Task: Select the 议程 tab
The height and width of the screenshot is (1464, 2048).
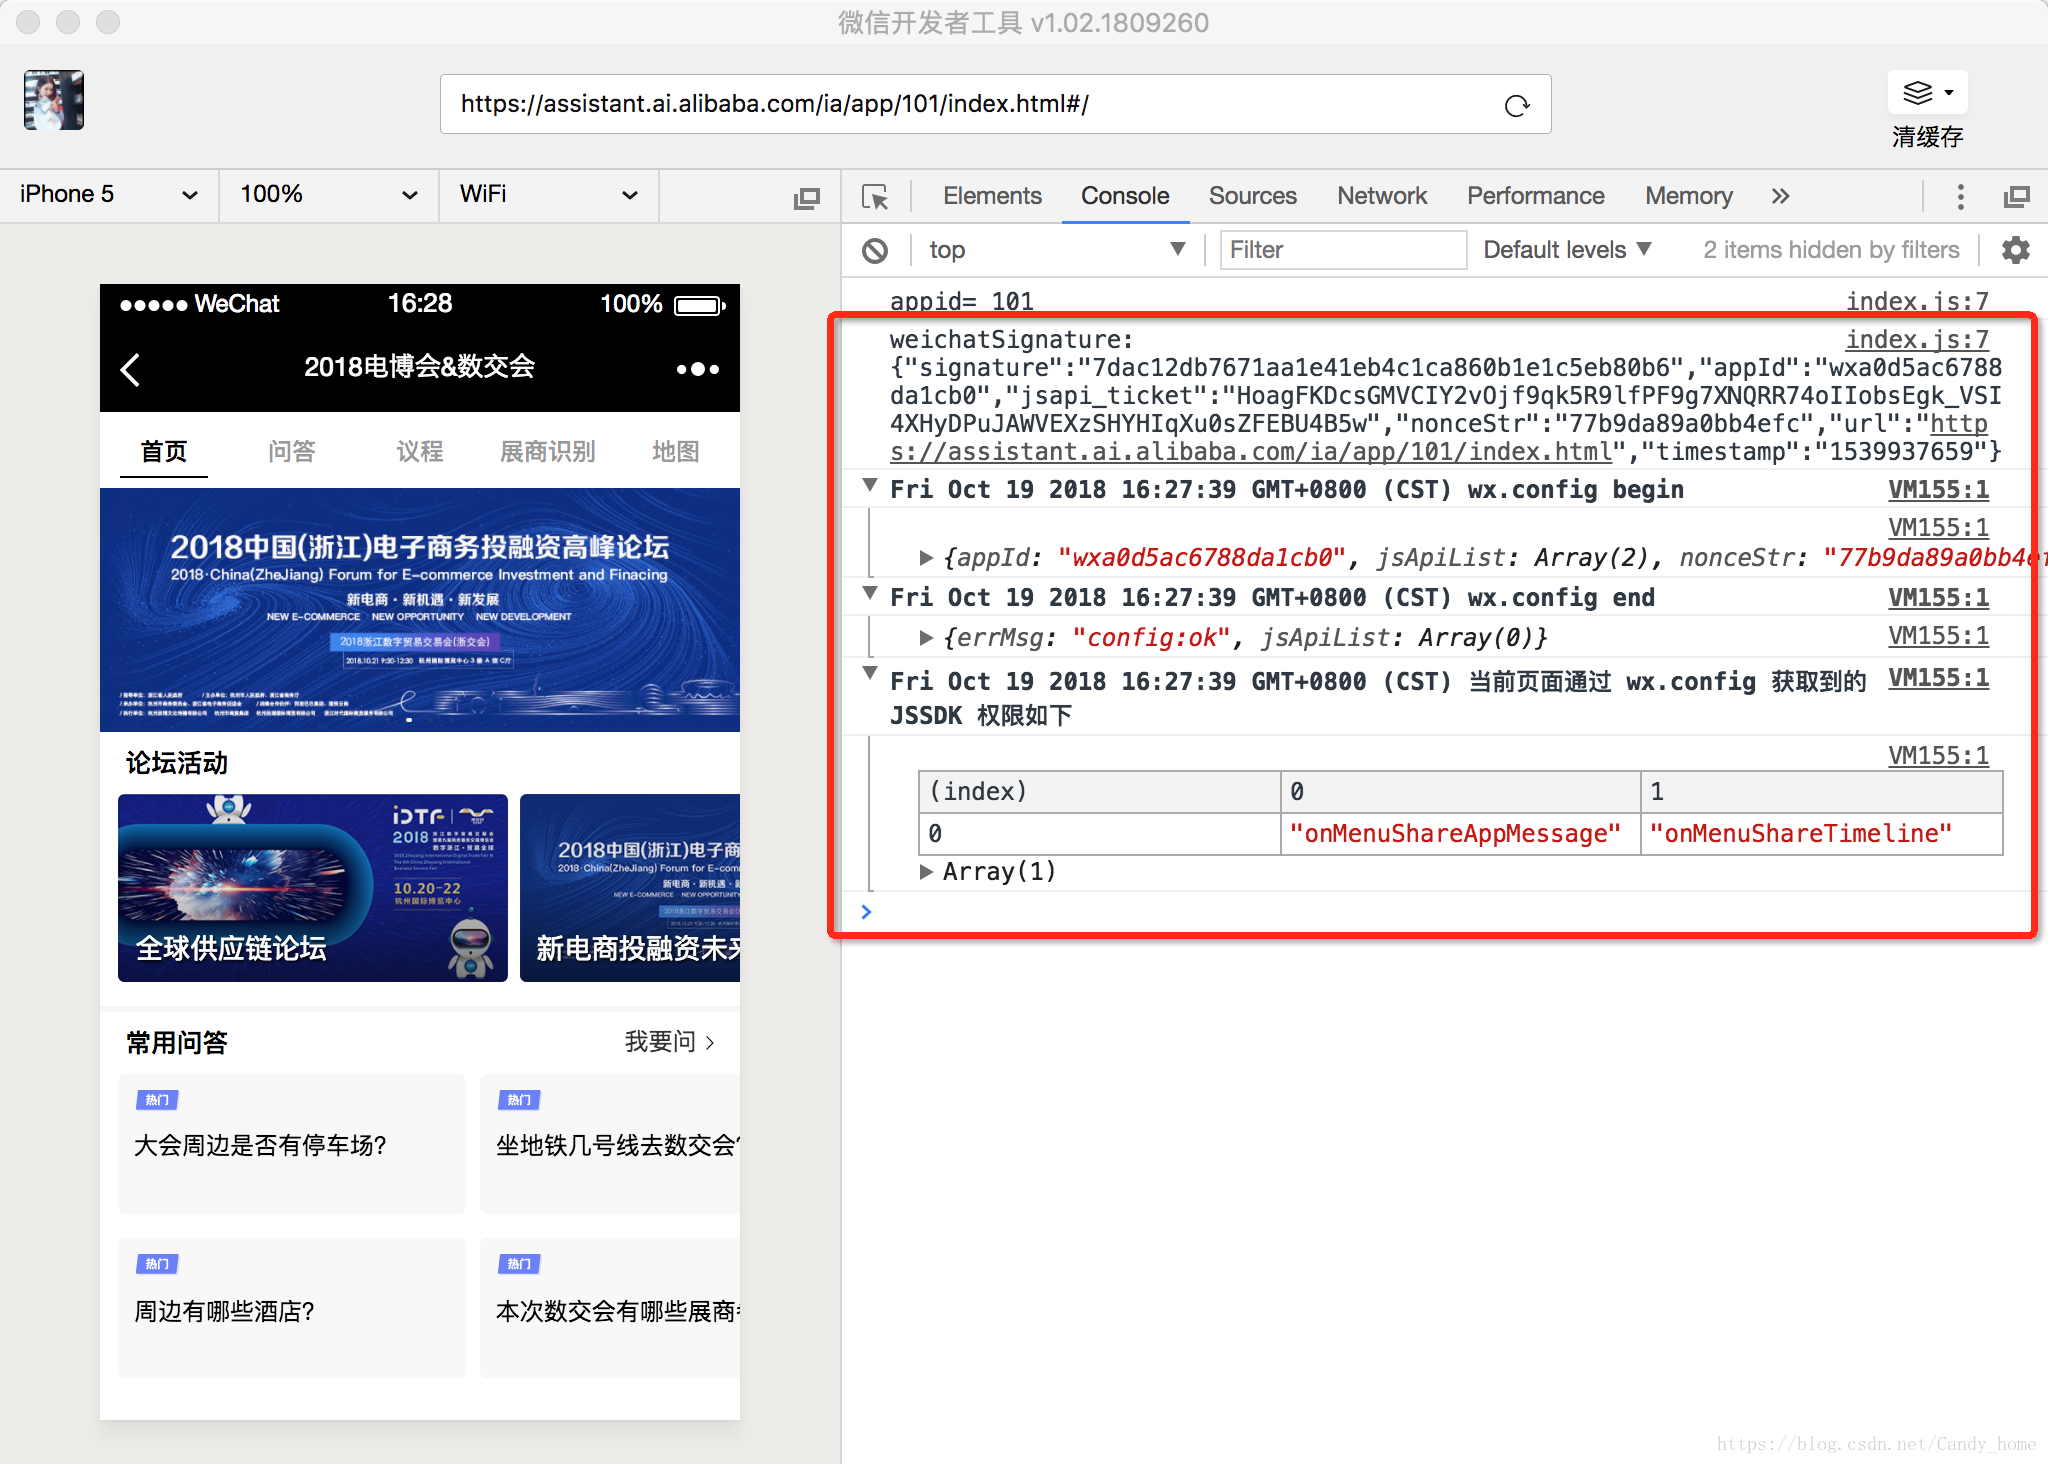Action: click(420, 451)
